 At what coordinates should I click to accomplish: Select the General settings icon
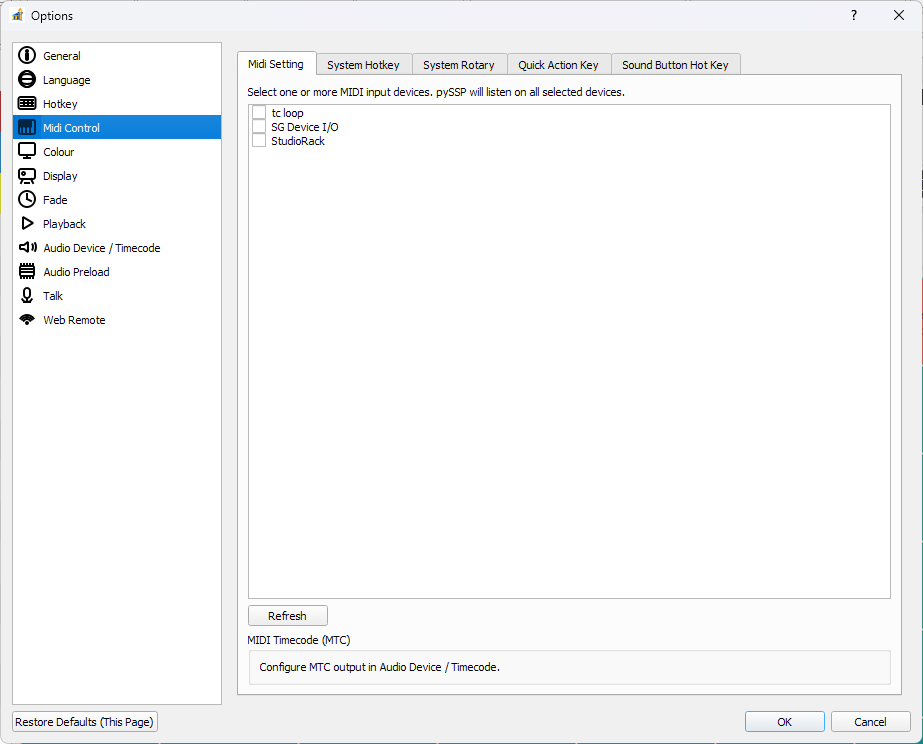28,55
